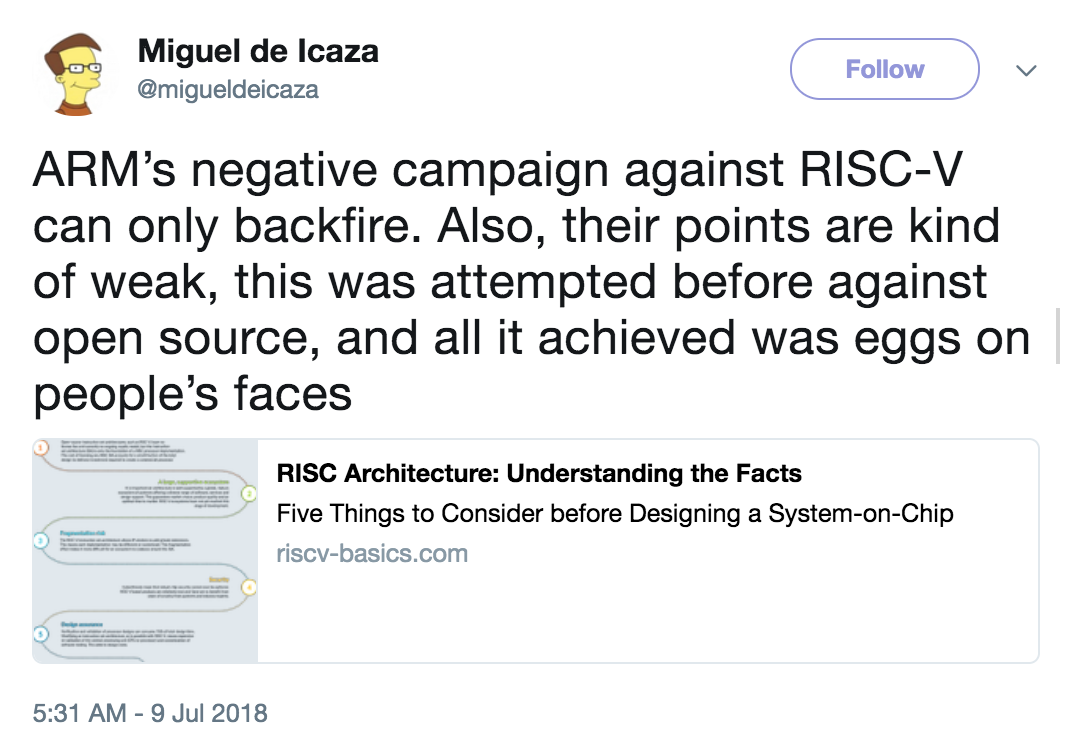Click the light blue number 3 circle
The image size is (1088, 742).
pyautogui.click(x=40, y=541)
